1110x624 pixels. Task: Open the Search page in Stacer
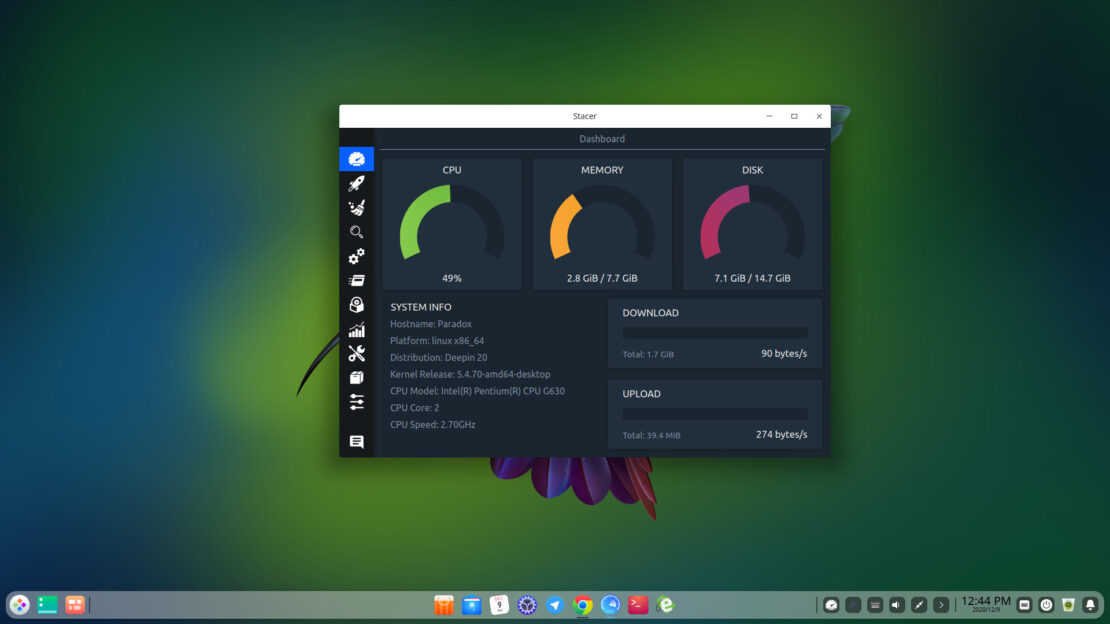[357, 232]
